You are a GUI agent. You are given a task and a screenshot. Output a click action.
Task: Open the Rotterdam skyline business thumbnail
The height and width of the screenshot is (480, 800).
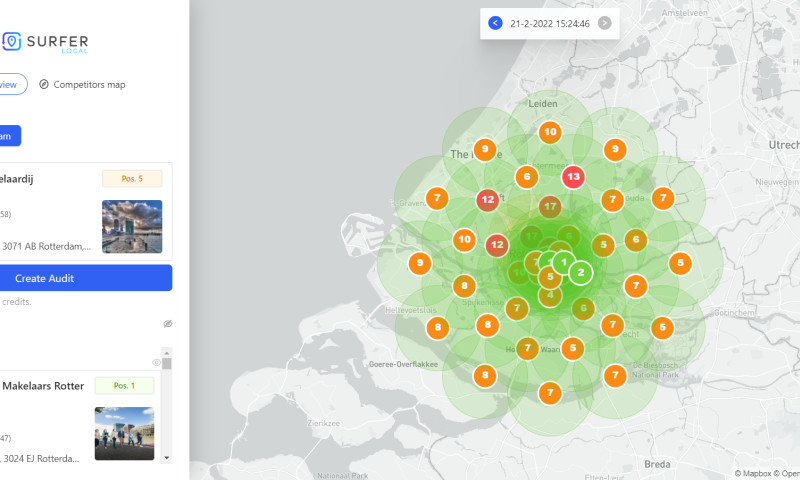point(131,227)
